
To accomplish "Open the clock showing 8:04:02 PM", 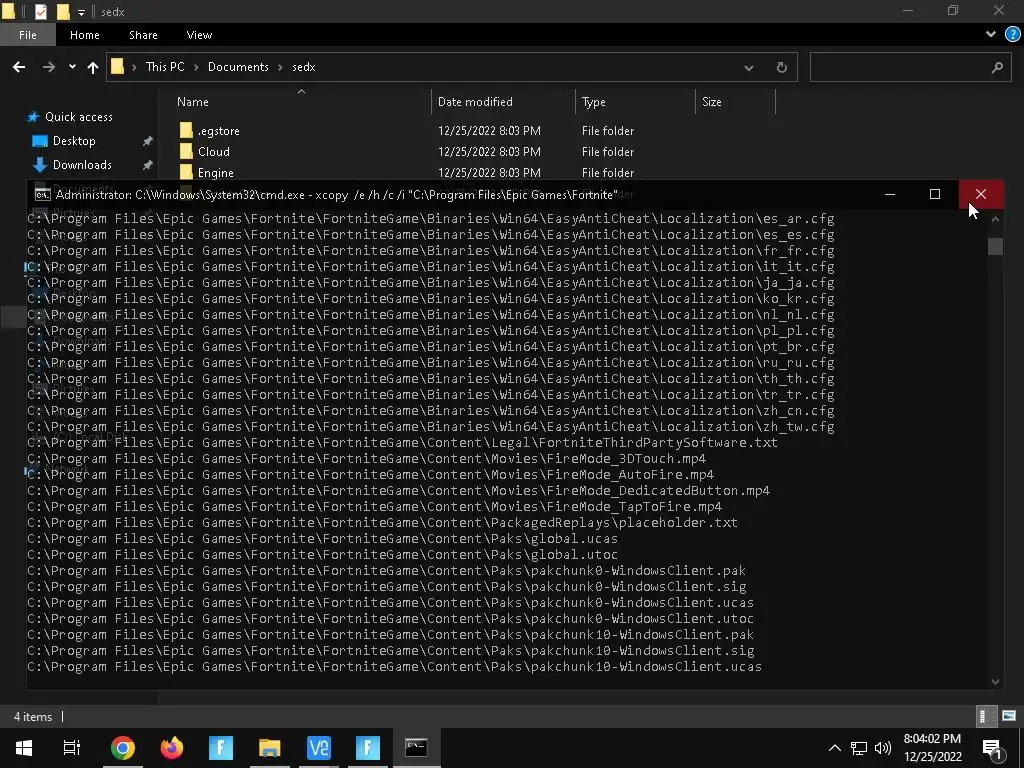I will point(933,748).
